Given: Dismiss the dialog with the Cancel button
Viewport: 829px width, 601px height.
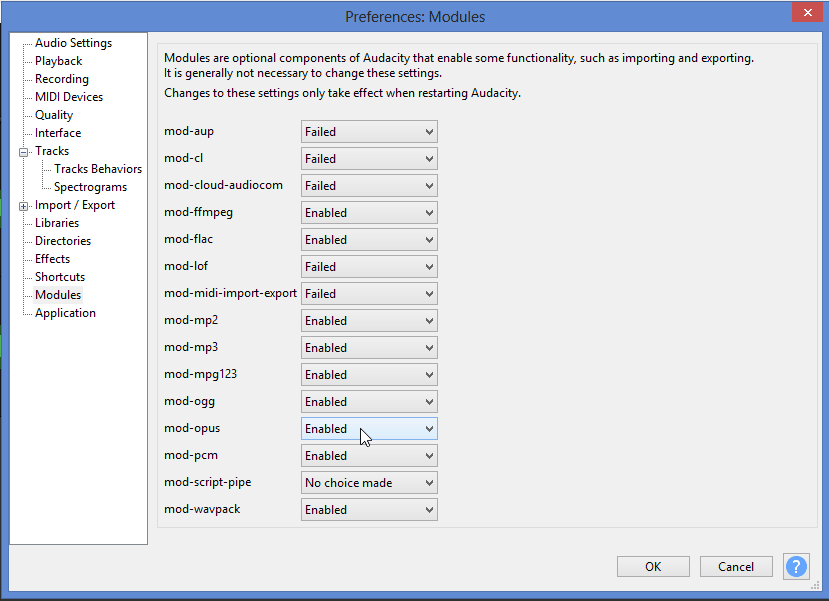Looking at the screenshot, I should [736, 566].
